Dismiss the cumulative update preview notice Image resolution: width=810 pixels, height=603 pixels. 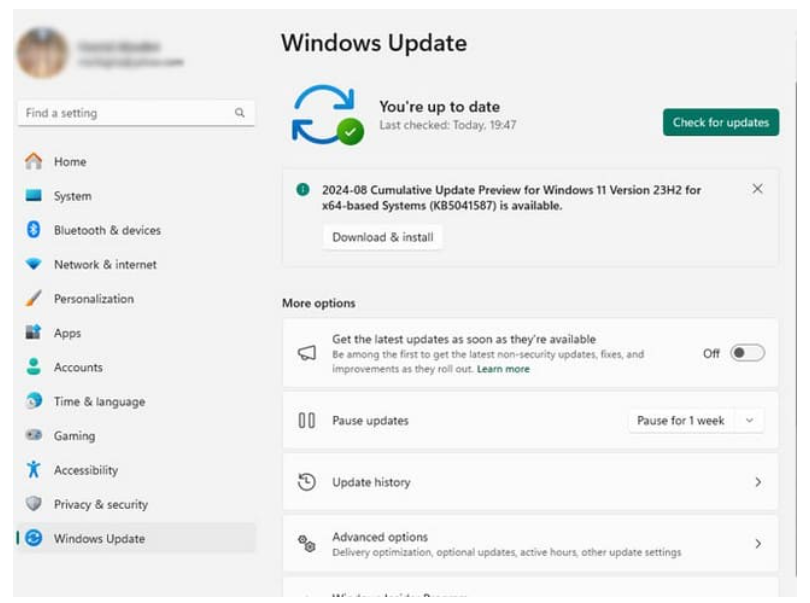click(757, 189)
